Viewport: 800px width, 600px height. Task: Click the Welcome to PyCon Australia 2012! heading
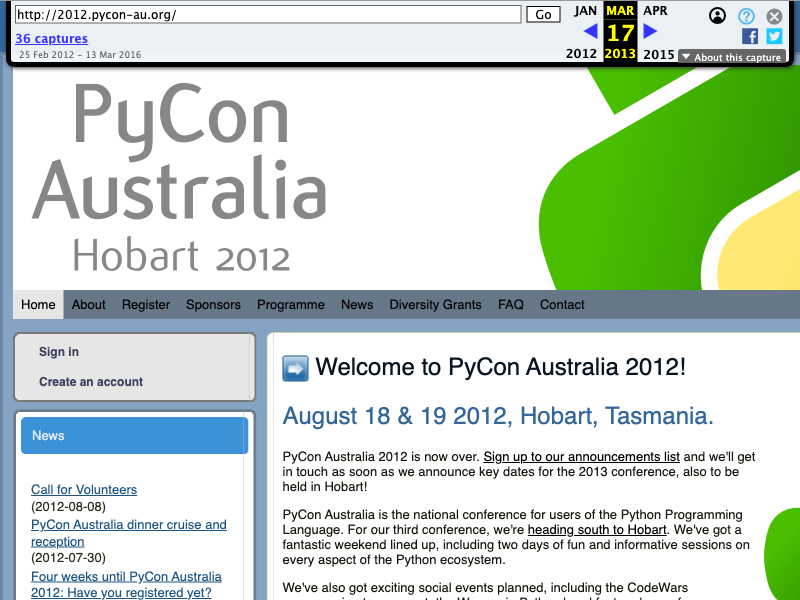[501, 367]
